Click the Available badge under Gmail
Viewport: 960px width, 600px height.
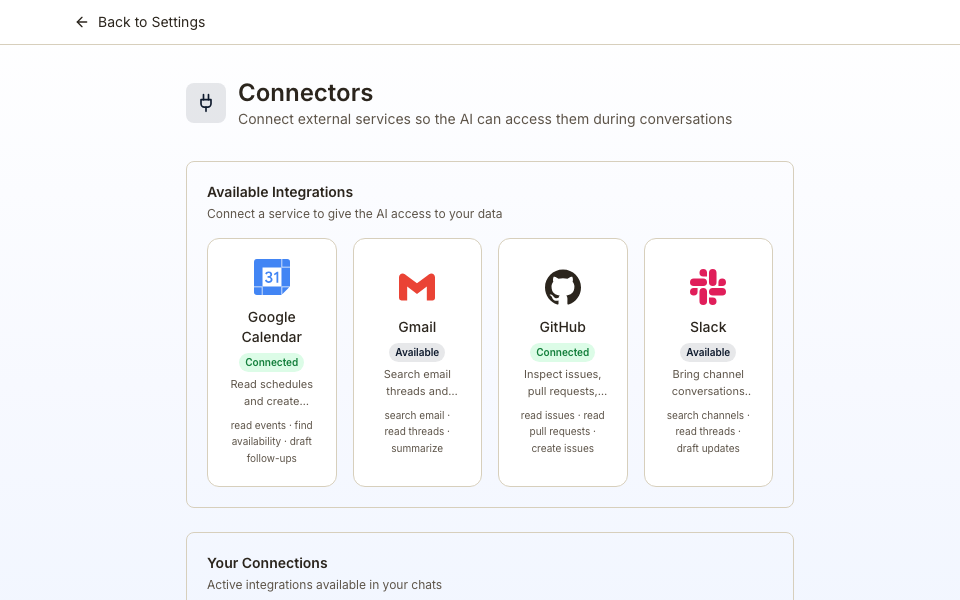tap(417, 353)
